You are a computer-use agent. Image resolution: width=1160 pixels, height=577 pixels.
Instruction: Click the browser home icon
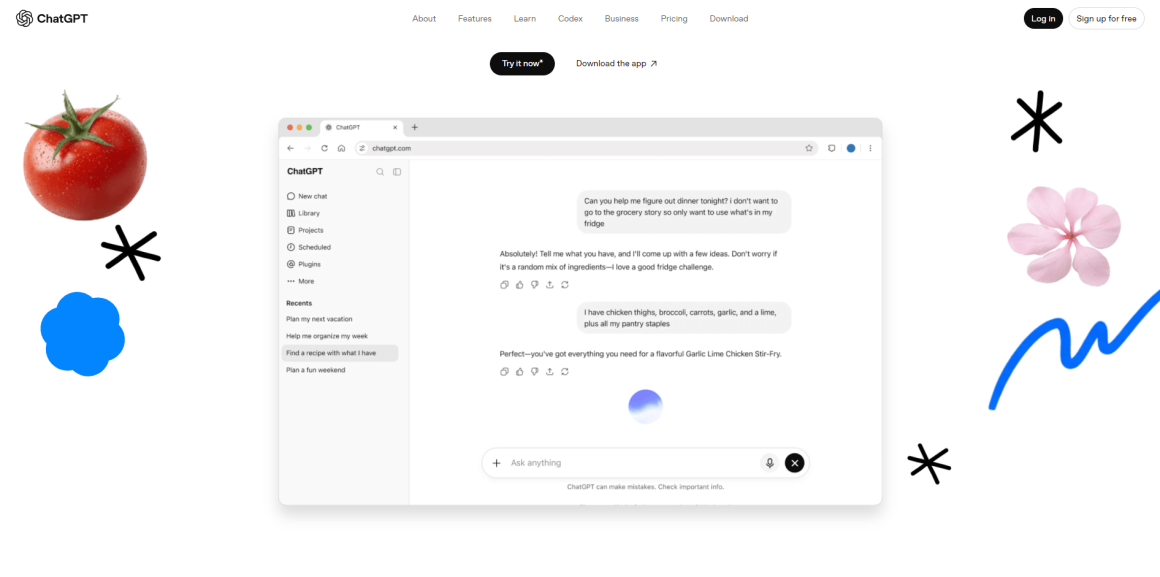point(341,148)
